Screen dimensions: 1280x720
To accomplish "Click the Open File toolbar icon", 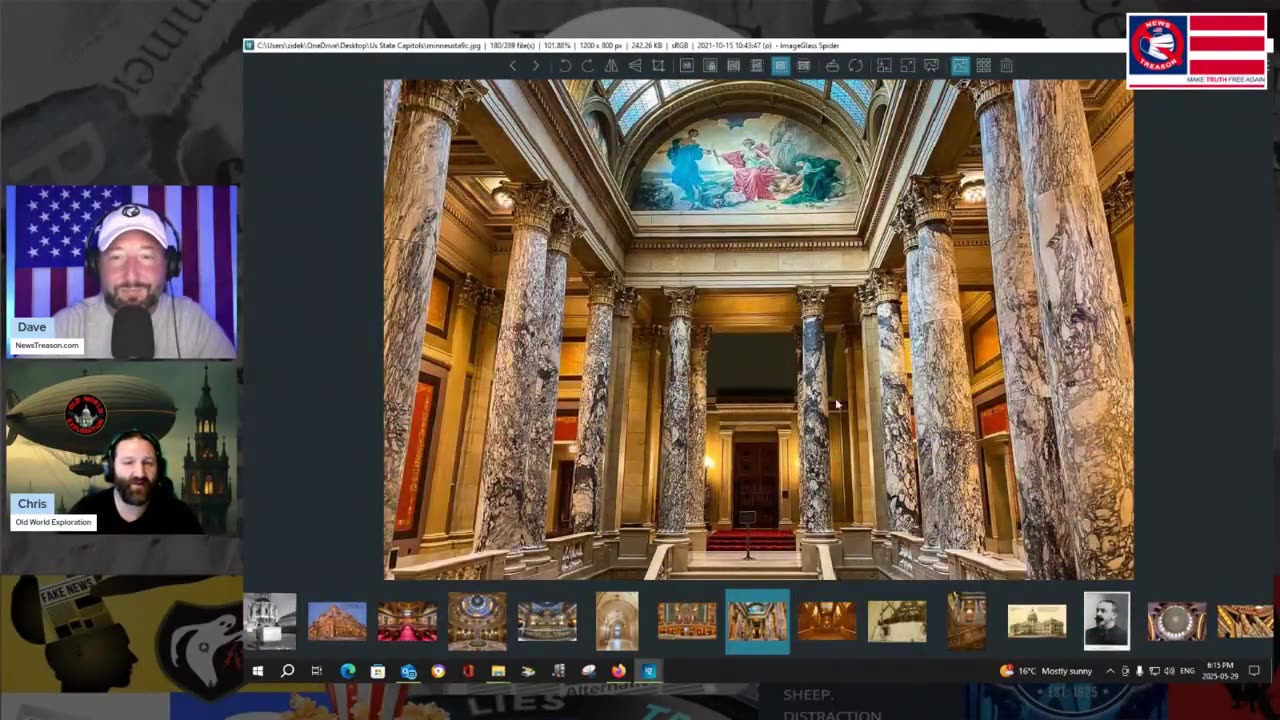I will (832, 66).
